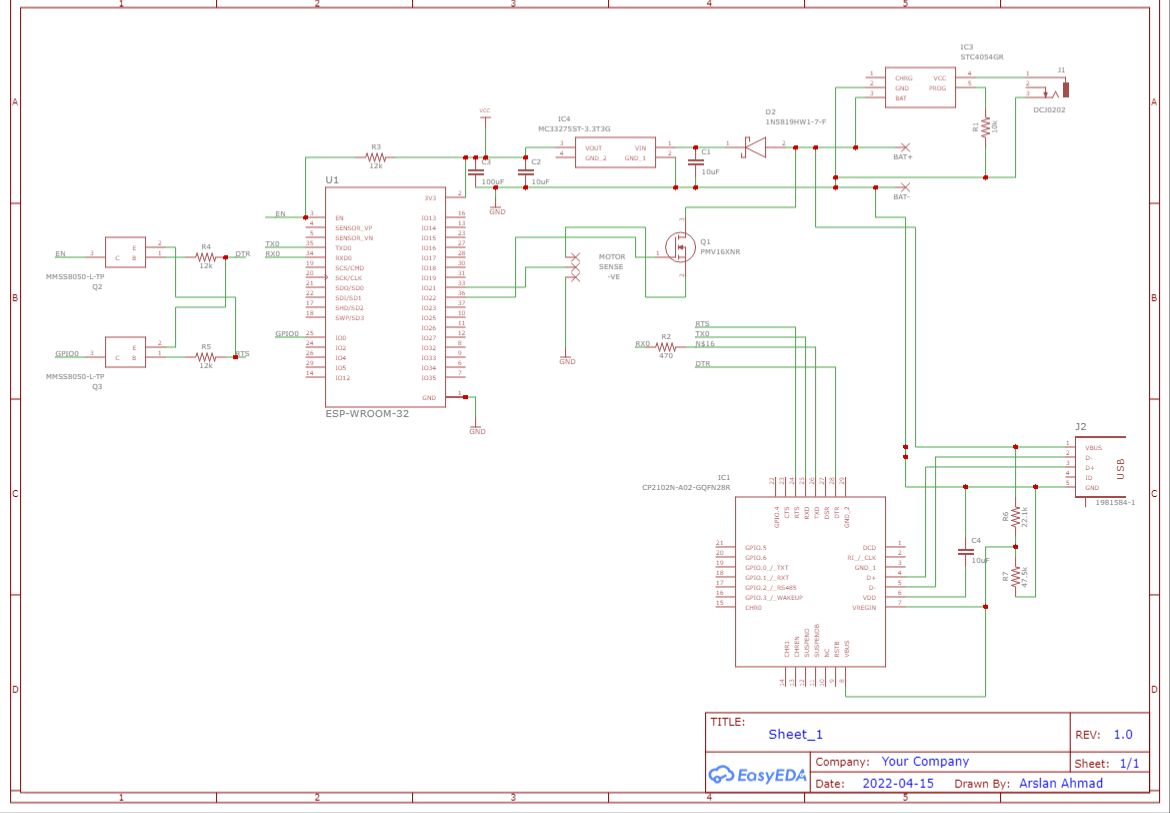Viewport: 1170px width, 813px height.
Task: Select the IC4 MC33275ST-3.3T3G regulator block
Action: pyautogui.click(x=616, y=152)
